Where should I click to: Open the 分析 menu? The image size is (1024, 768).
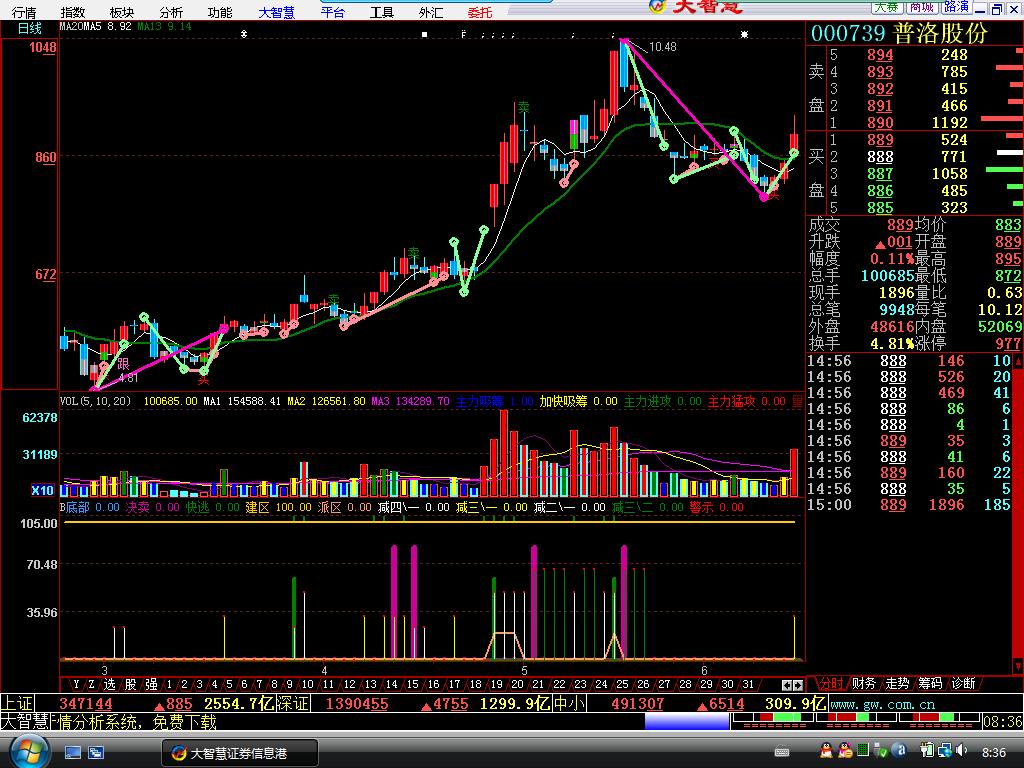[x=170, y=12]
